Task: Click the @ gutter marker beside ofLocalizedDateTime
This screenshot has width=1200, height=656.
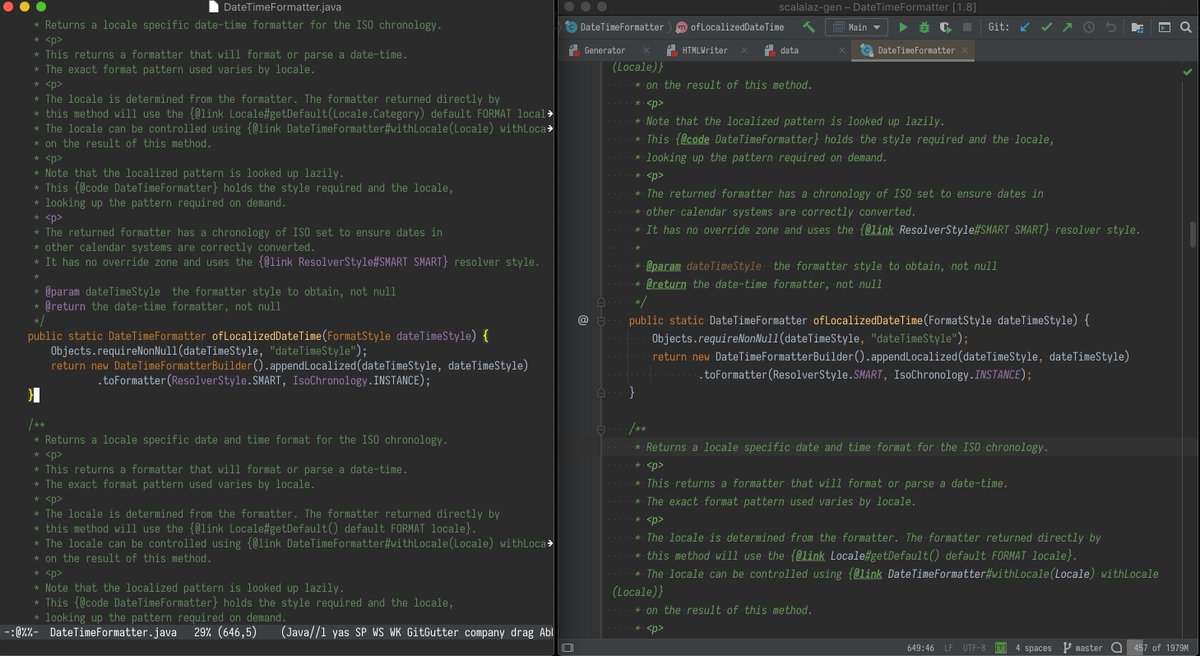Action: pos(582,320)
